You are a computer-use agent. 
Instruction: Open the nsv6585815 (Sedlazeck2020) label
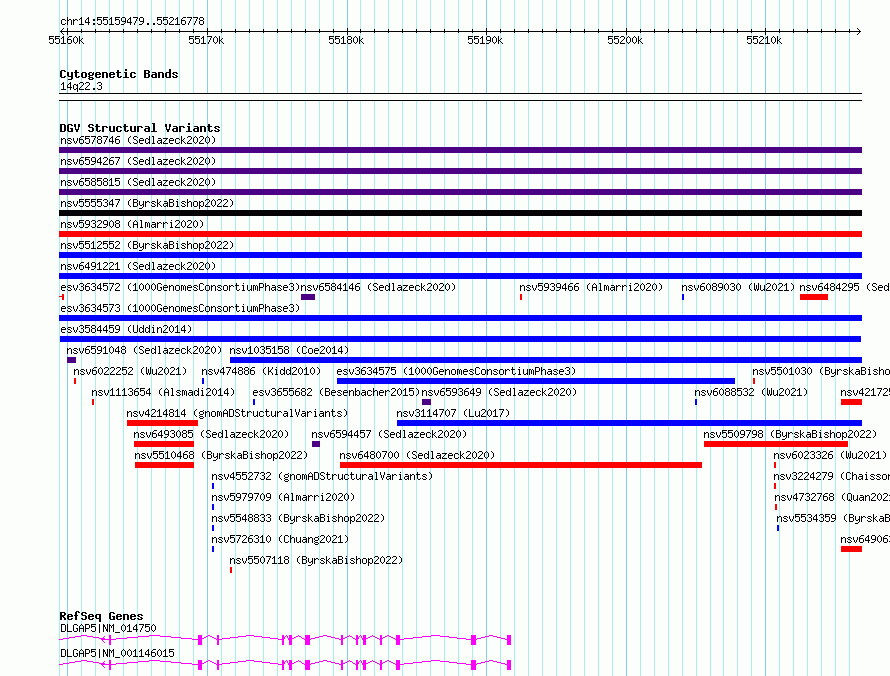[x=138, y=182]
